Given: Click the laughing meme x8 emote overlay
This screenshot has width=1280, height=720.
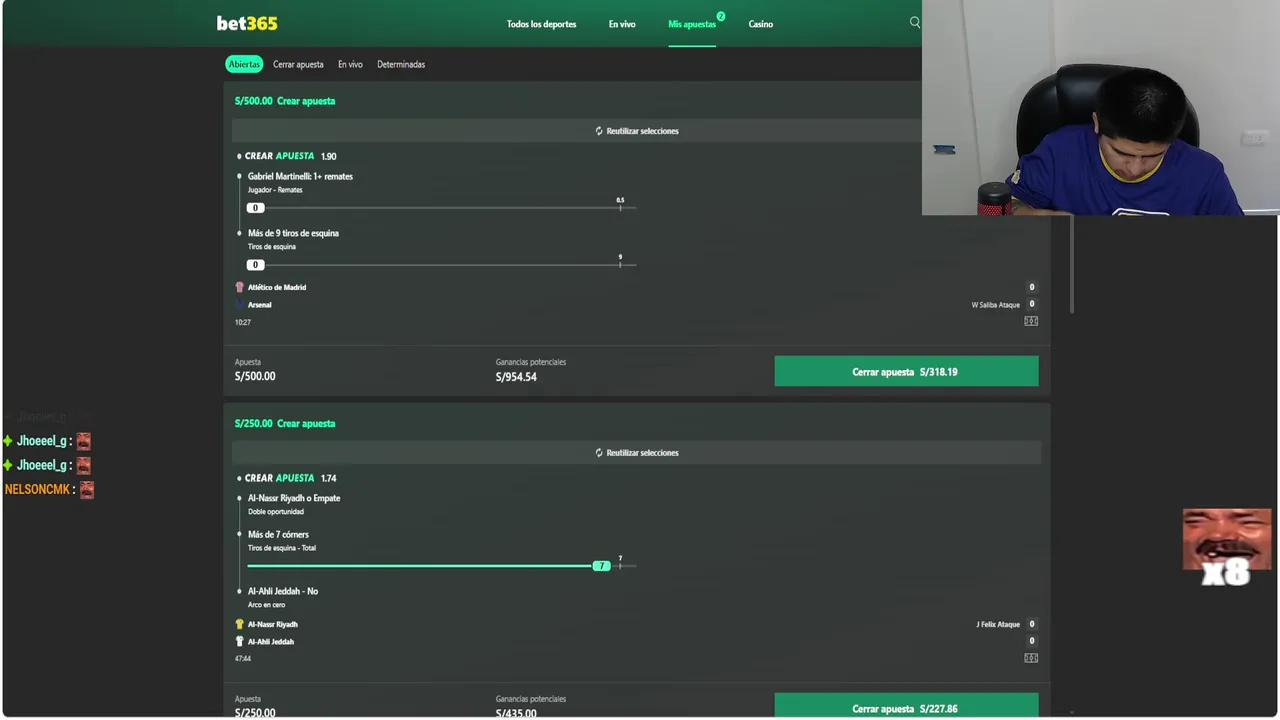Looking at the screenshot, I should pyautogui.click(x=1227, y=546).
